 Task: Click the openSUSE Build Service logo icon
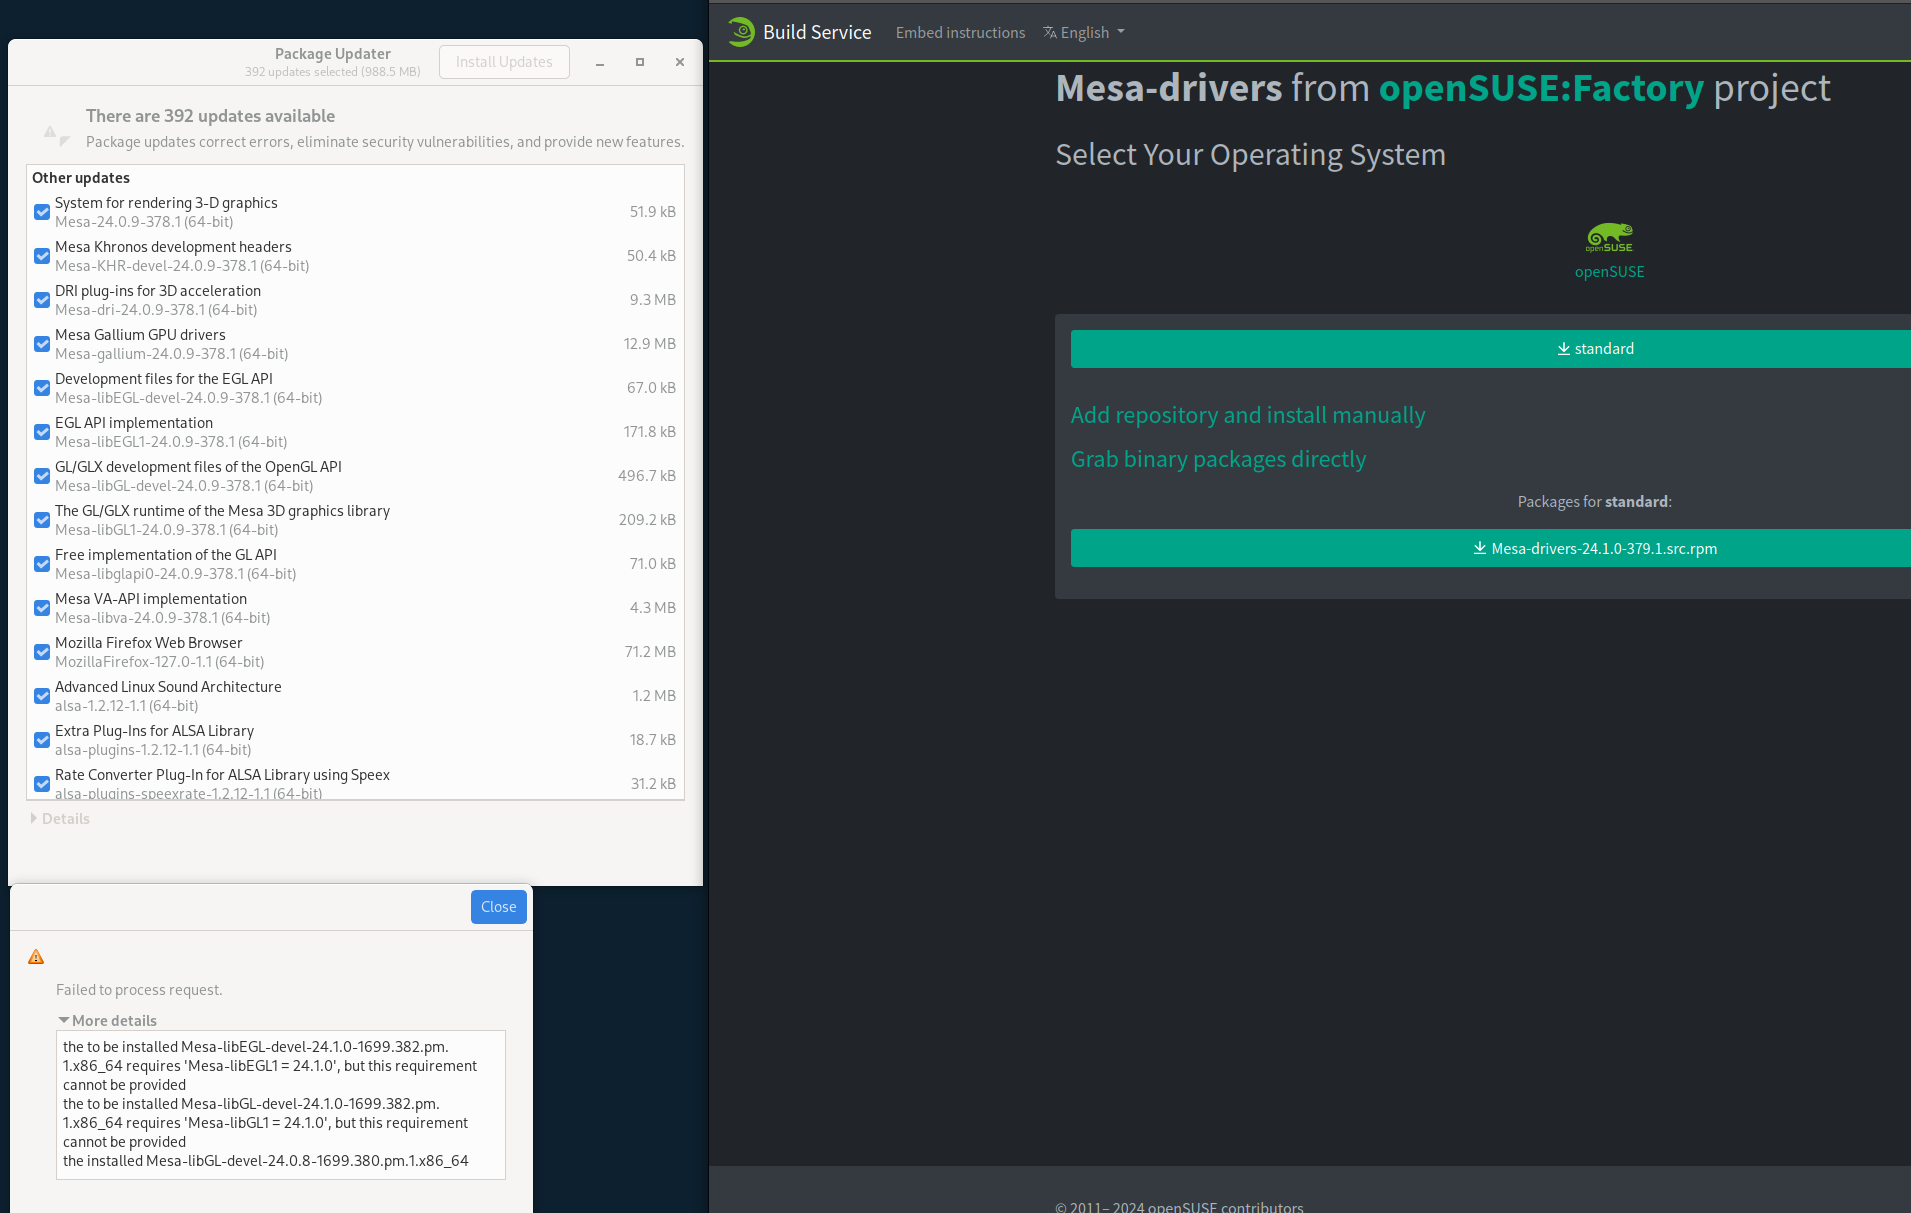coord(741,32)
